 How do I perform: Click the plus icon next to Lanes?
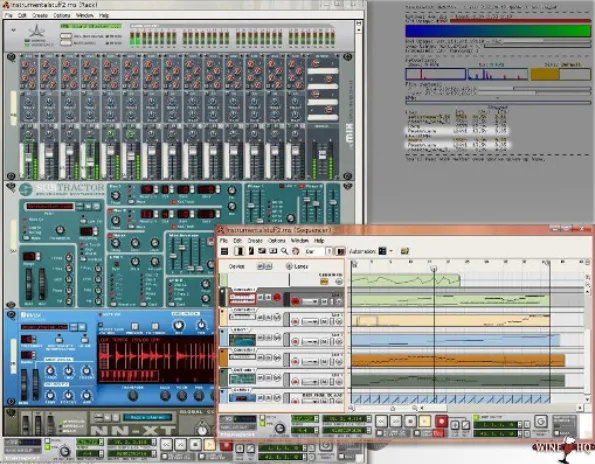click(289, 266)
